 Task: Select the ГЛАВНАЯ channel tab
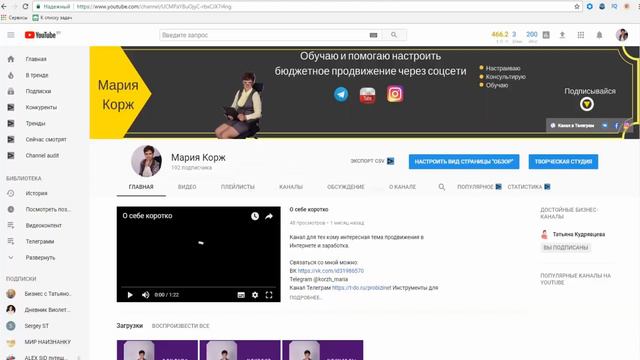[x=141, y=187]
